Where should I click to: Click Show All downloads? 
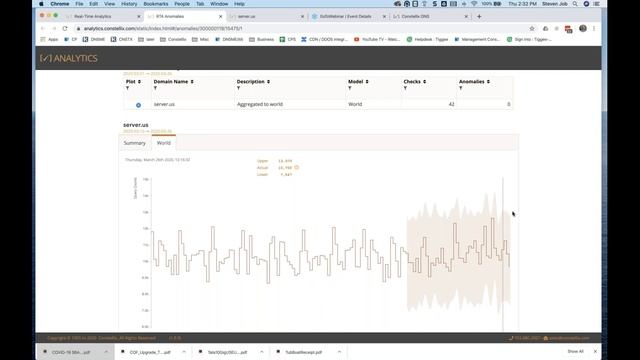point(576,351)
